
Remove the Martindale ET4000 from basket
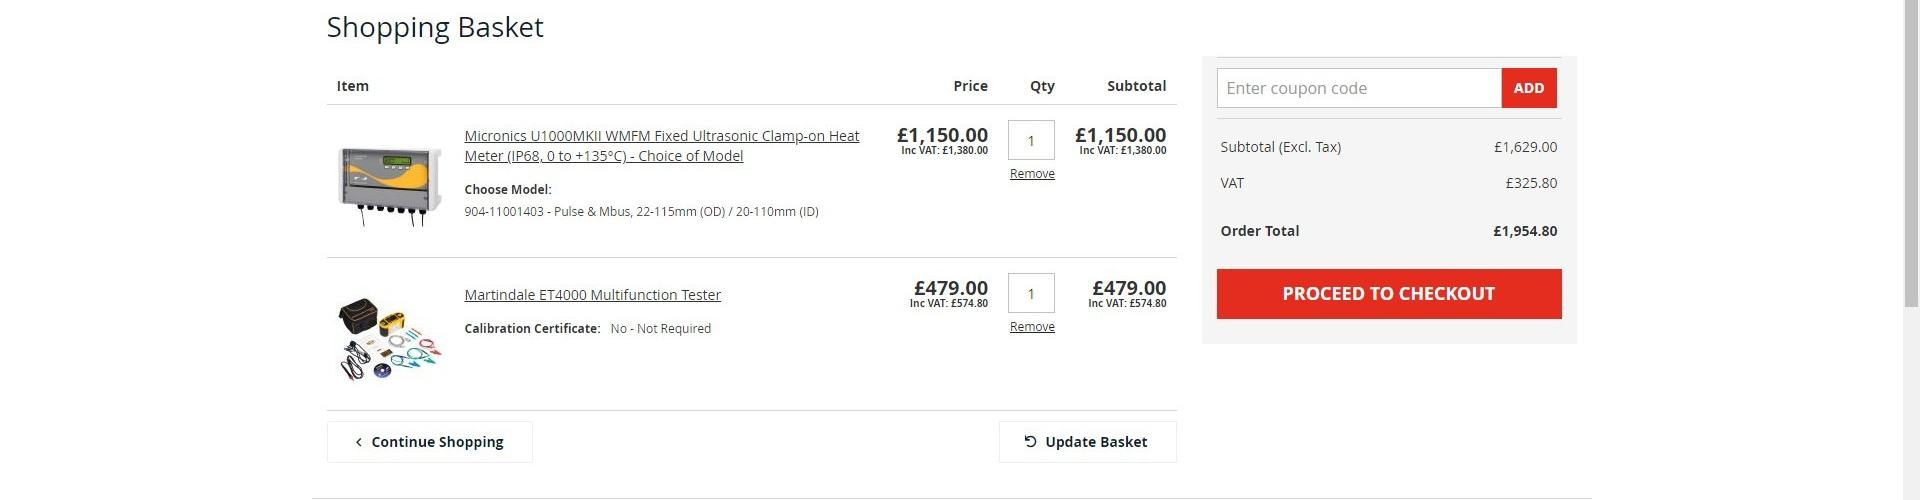[1032, 327]
